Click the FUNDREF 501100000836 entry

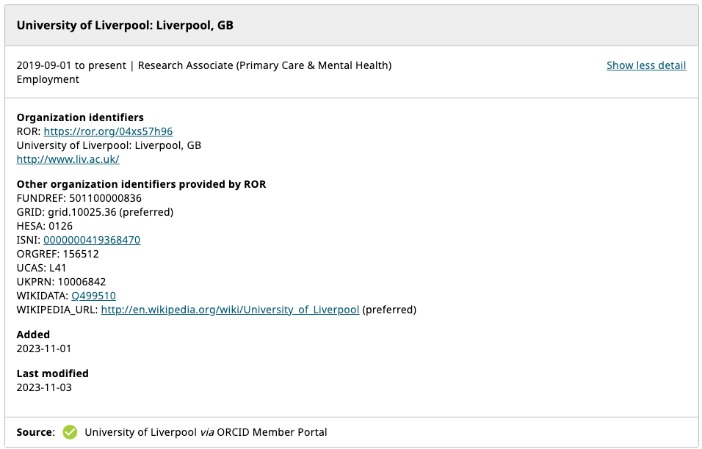[x=79, y=198]
